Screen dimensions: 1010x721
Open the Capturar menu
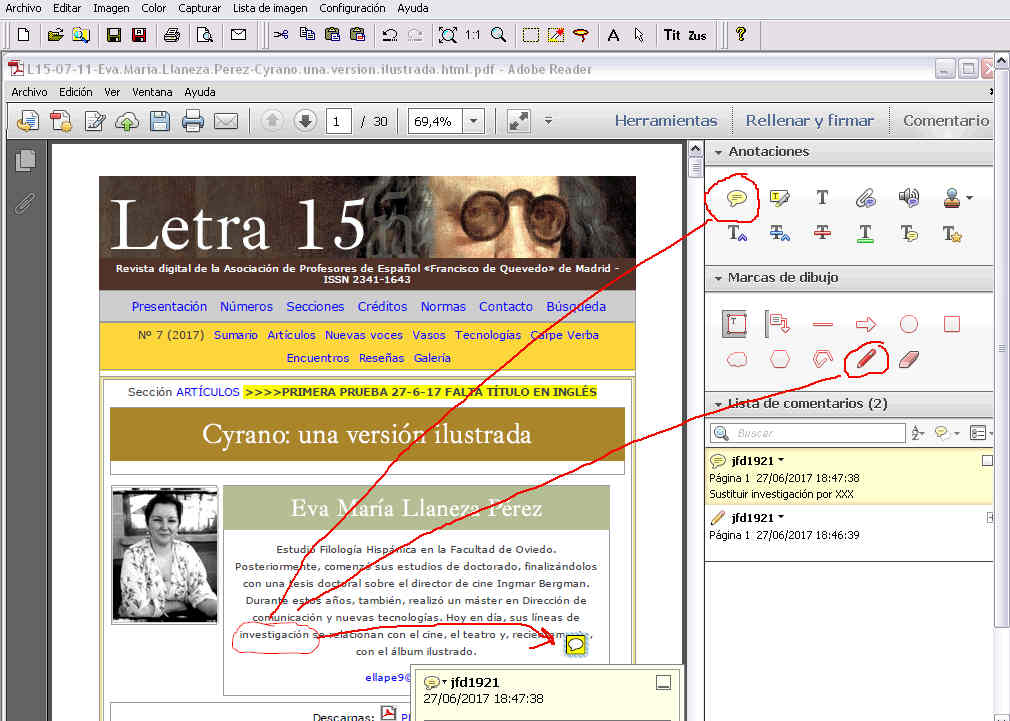pos(199,8)
